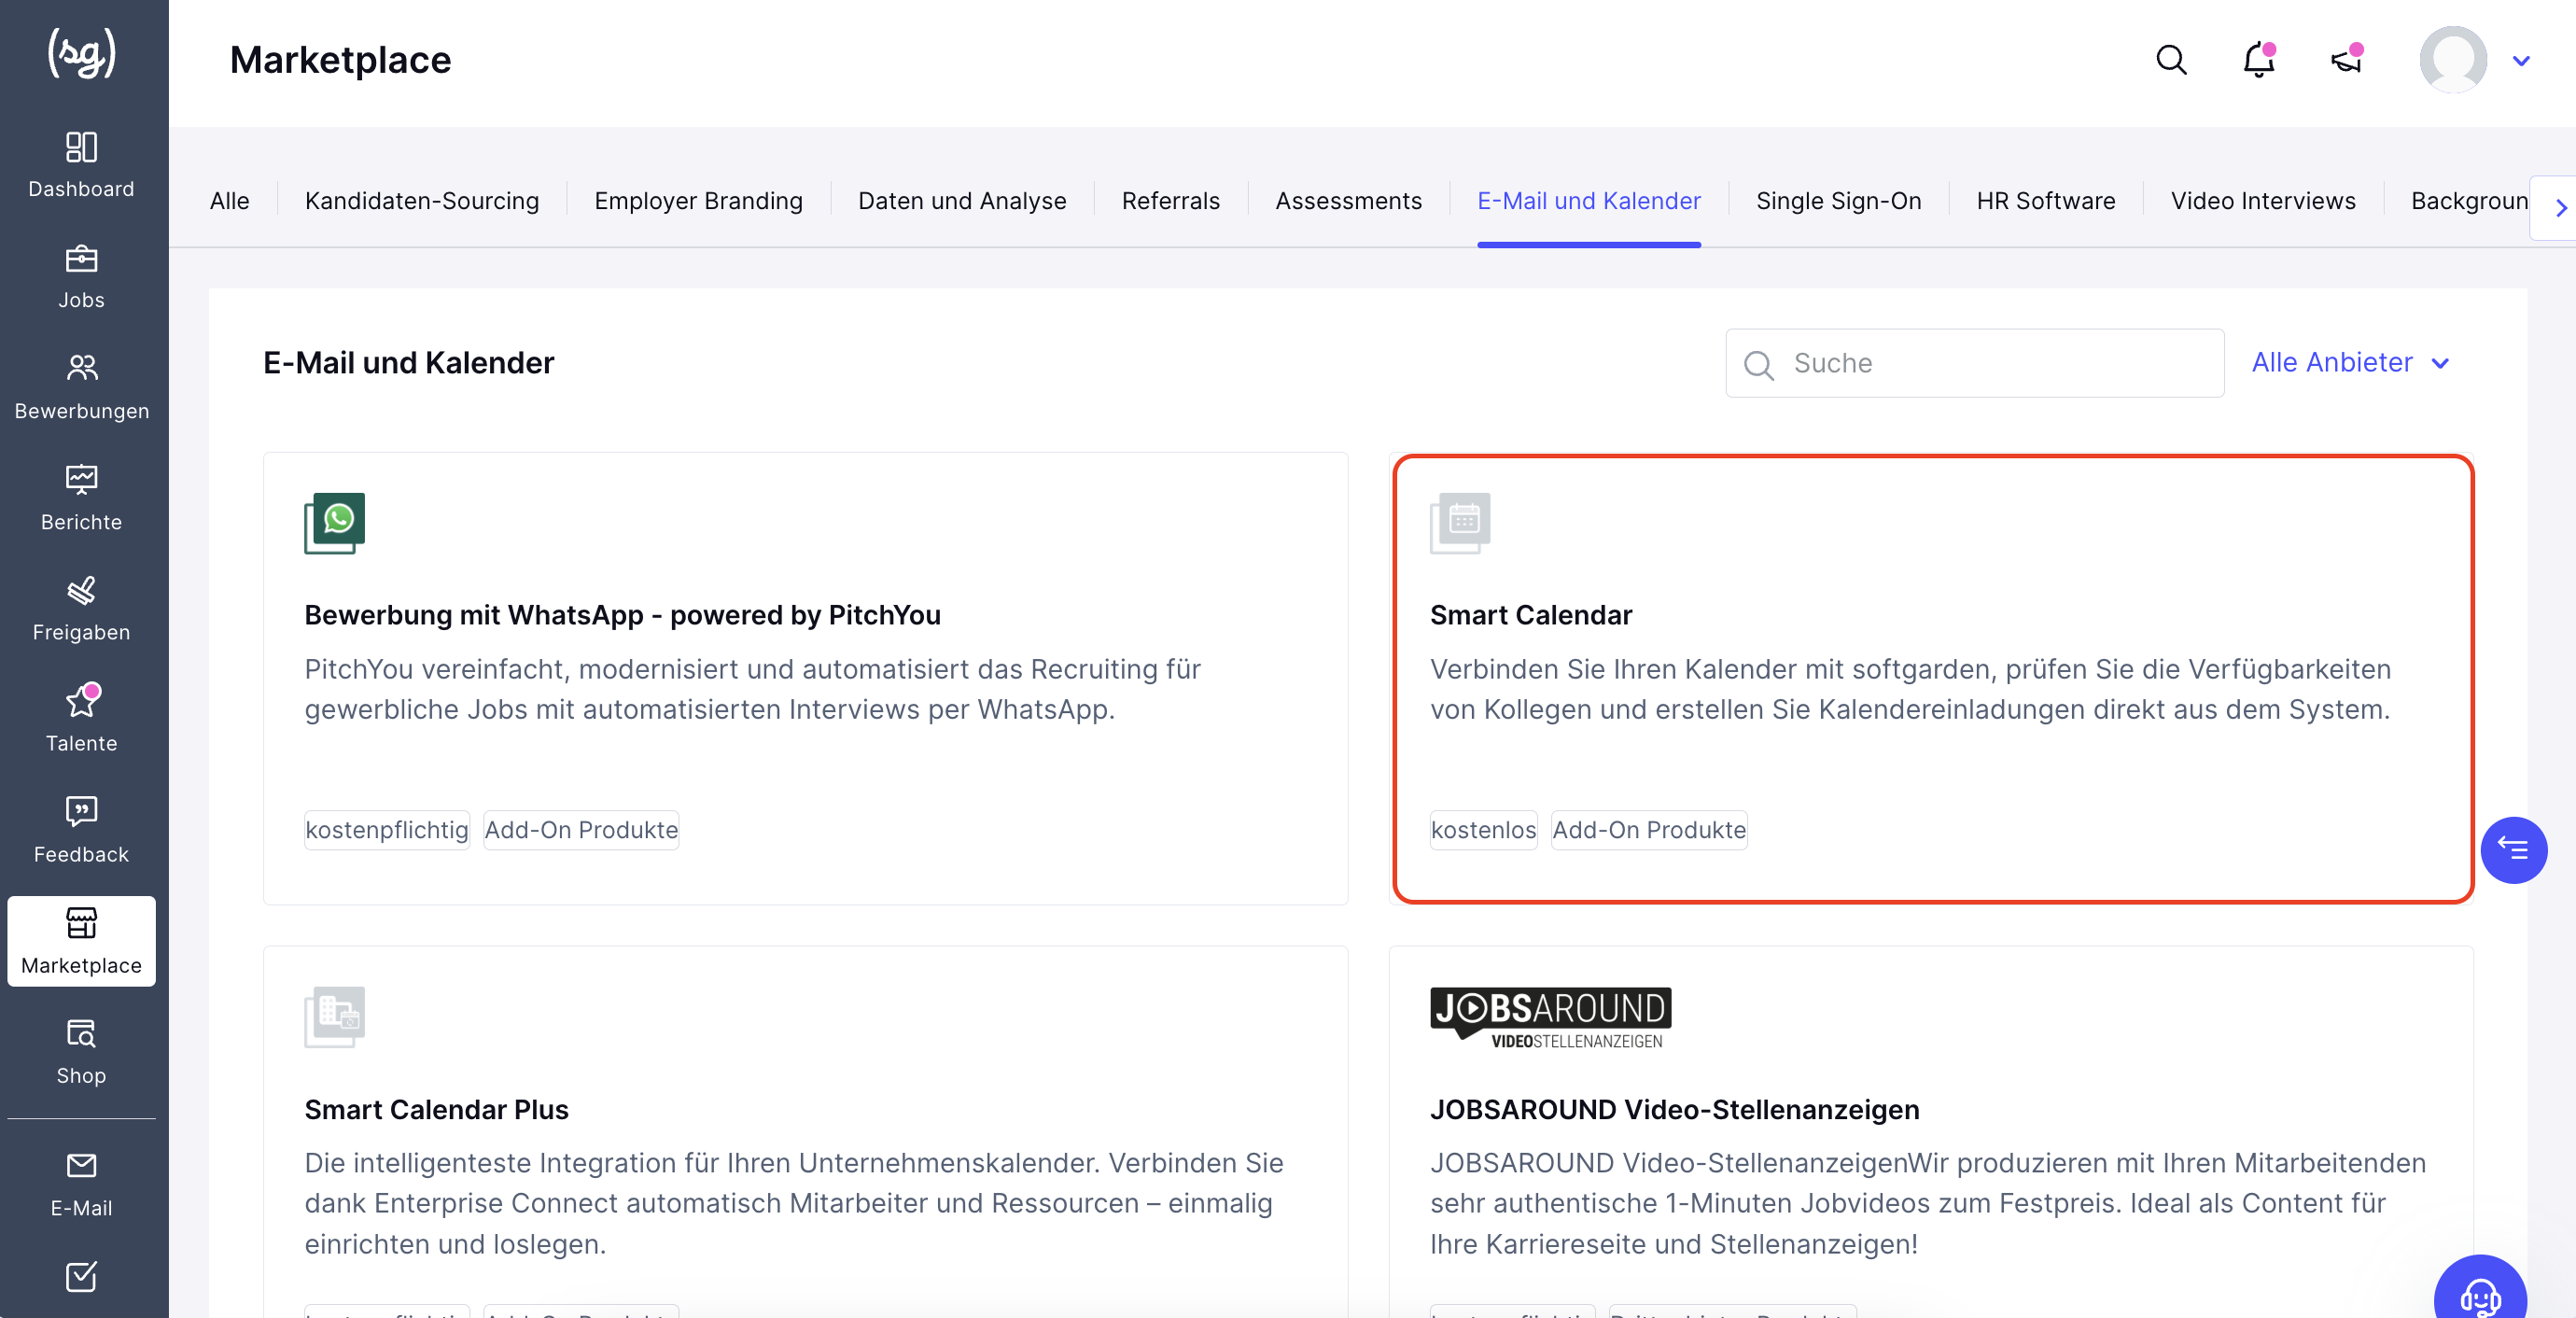Screen dimensions: 2576x1318
Task: Click Add-On Produkte tag on Smart Calendar
Action: 1648,830
